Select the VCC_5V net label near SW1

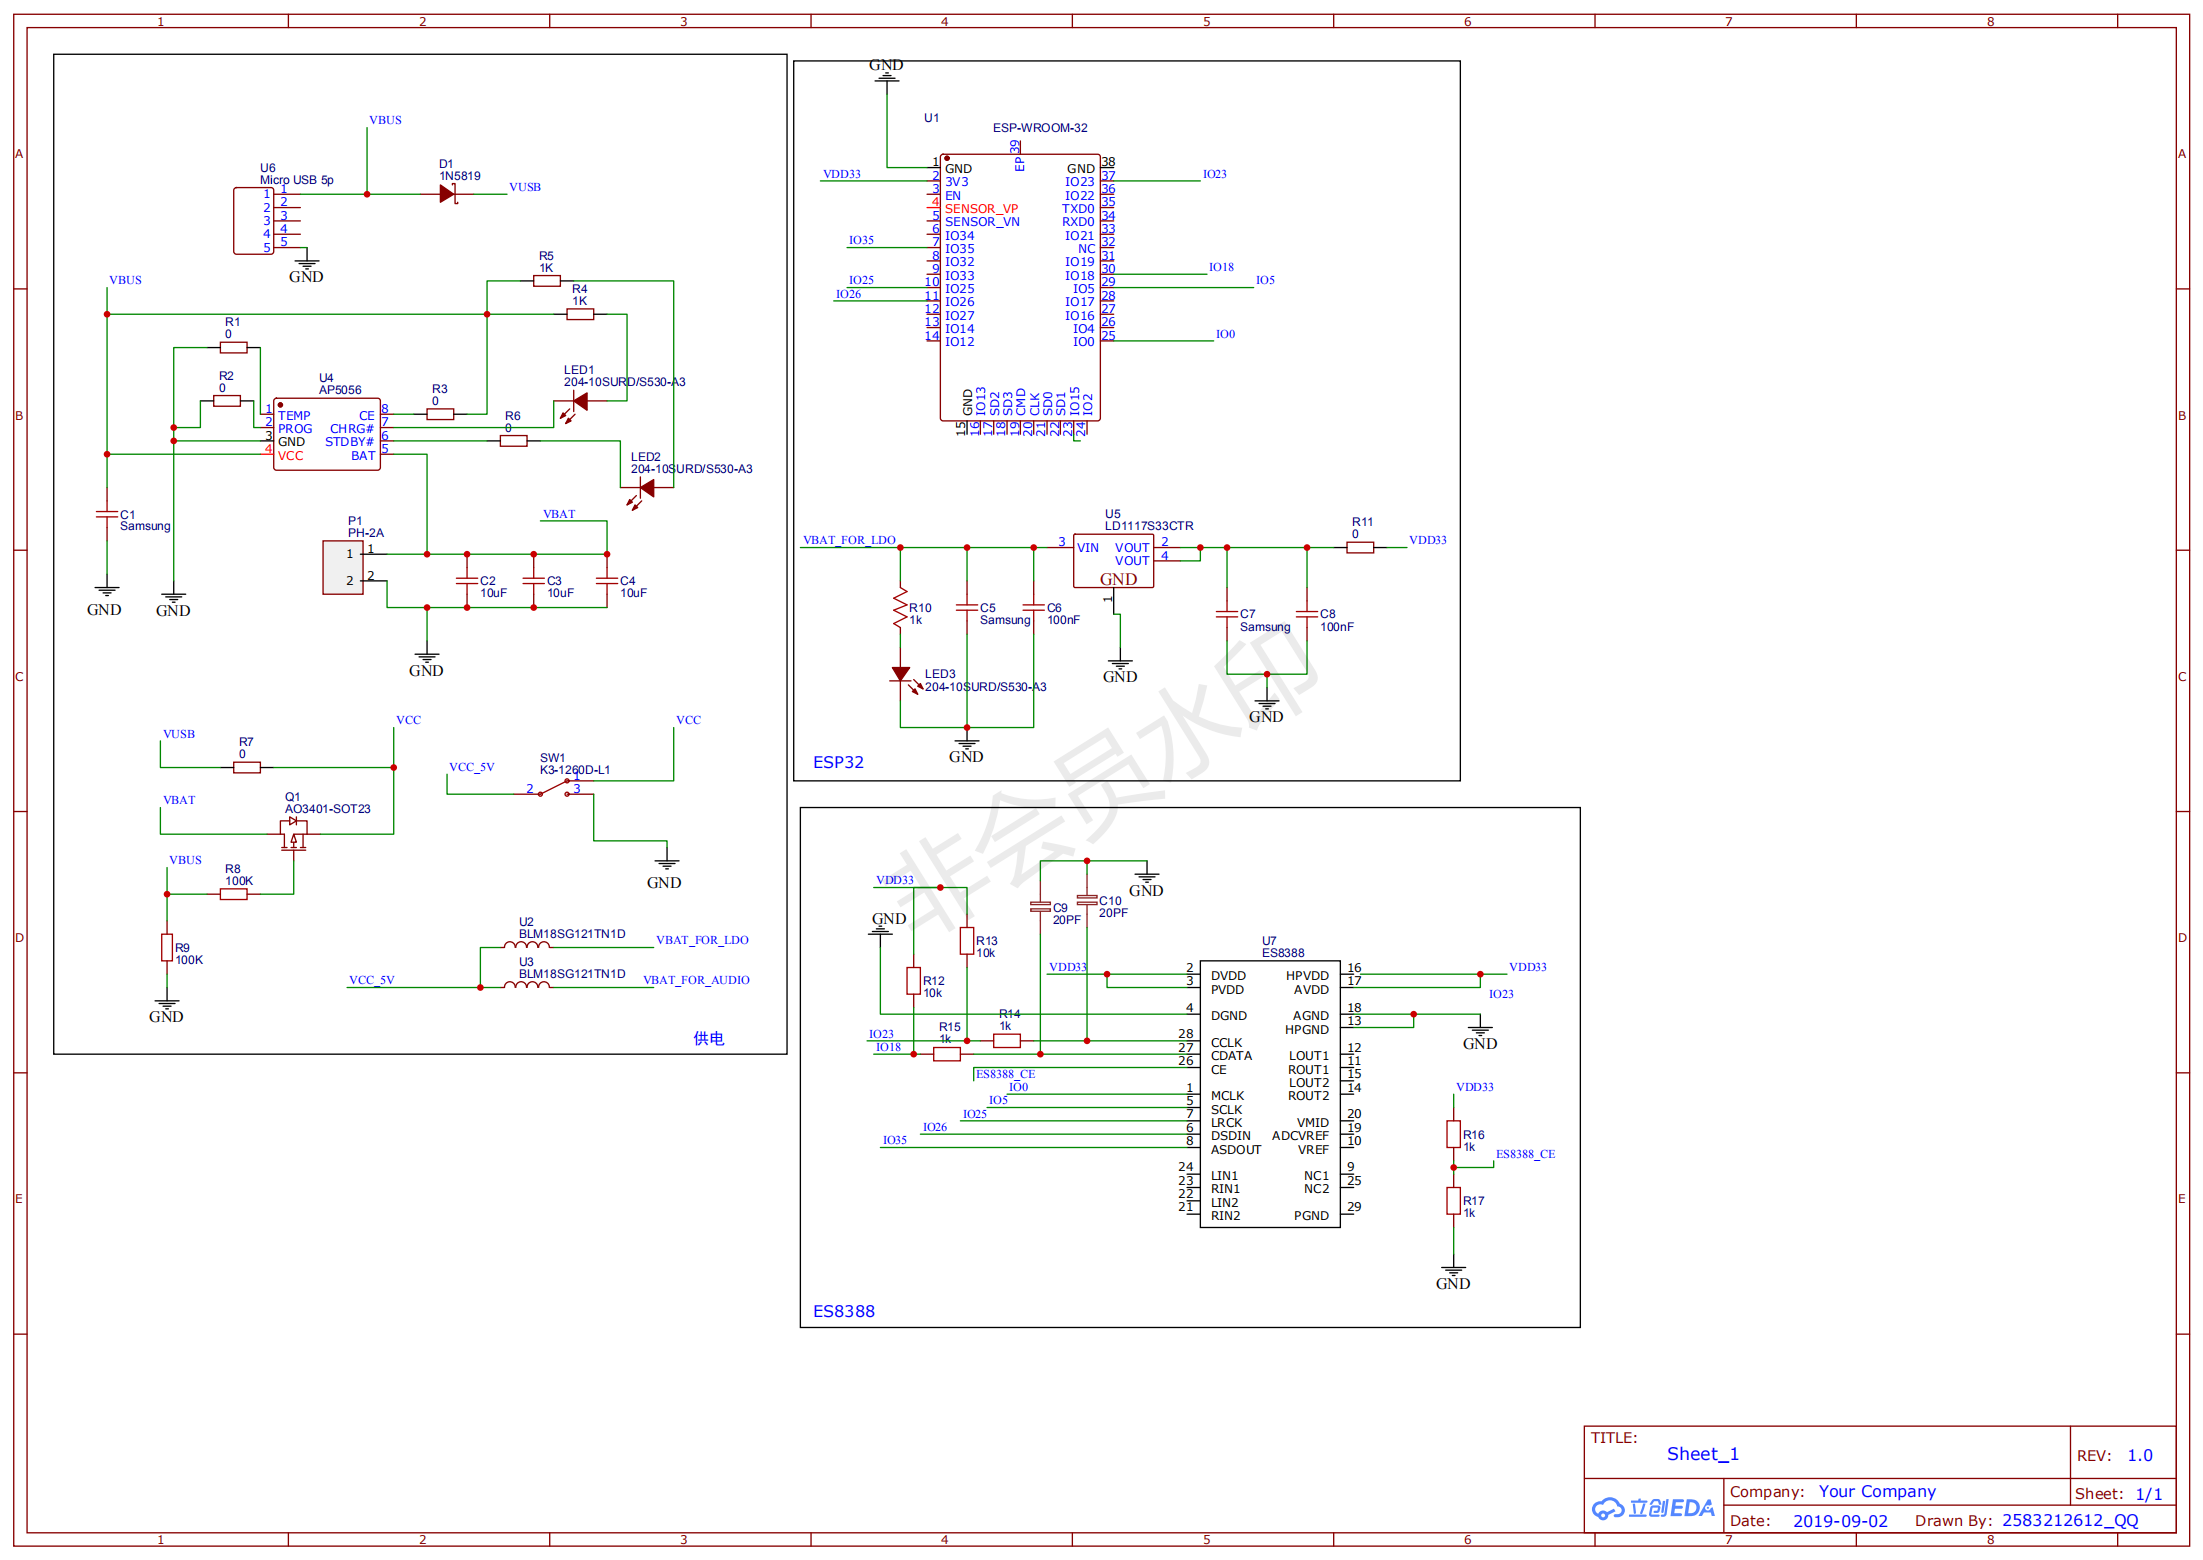(x=471, y=767)
